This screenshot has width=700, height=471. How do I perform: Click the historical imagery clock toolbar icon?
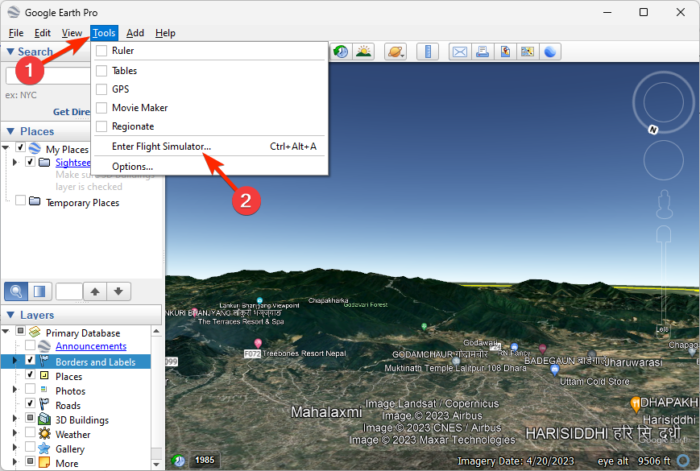pos(341,52)
